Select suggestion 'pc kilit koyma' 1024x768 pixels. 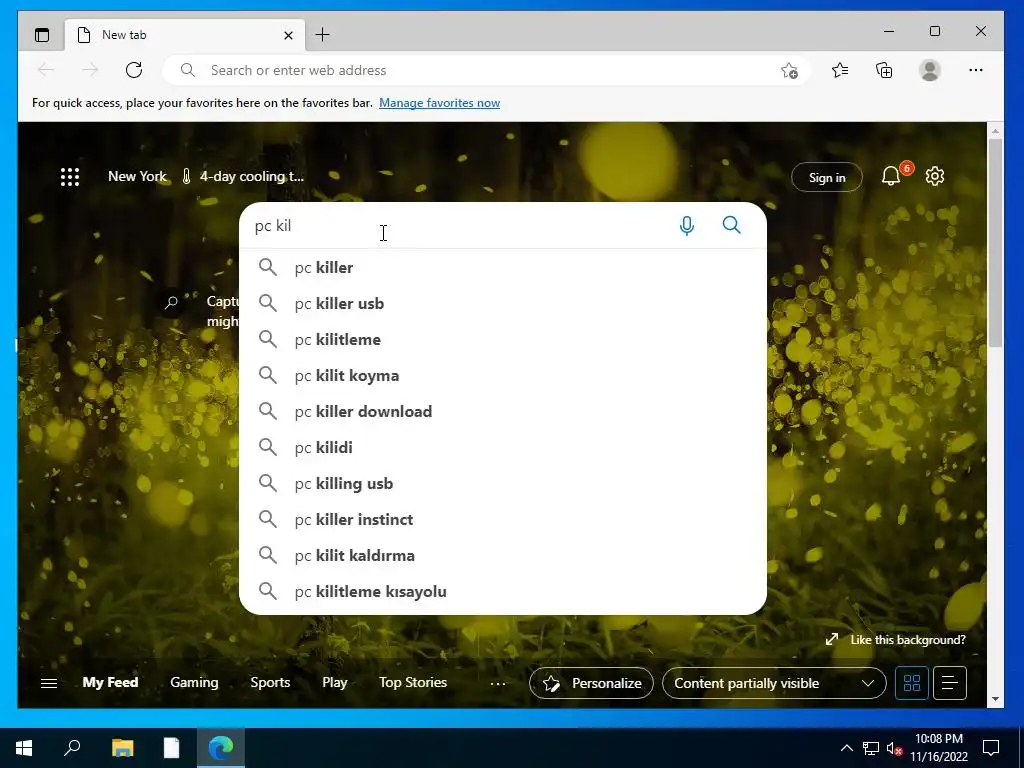[503, 375]
